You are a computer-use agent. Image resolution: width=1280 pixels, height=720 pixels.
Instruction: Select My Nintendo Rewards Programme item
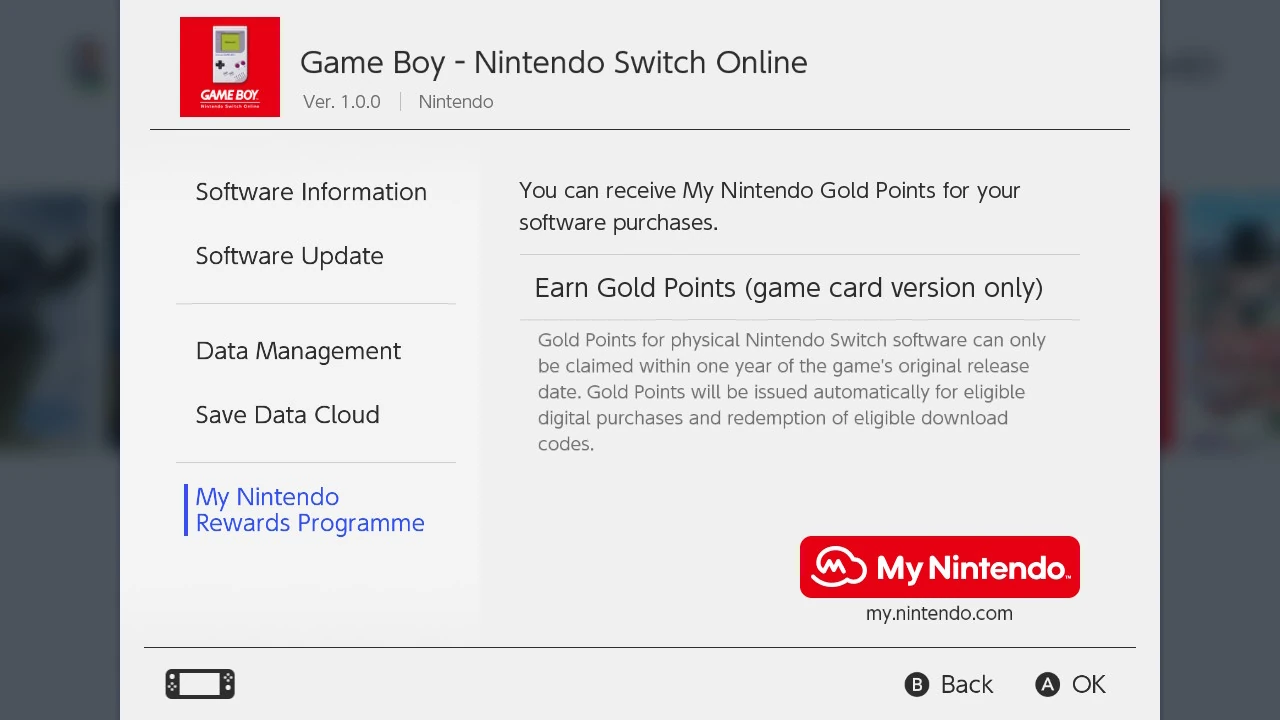tap(310, 510)
